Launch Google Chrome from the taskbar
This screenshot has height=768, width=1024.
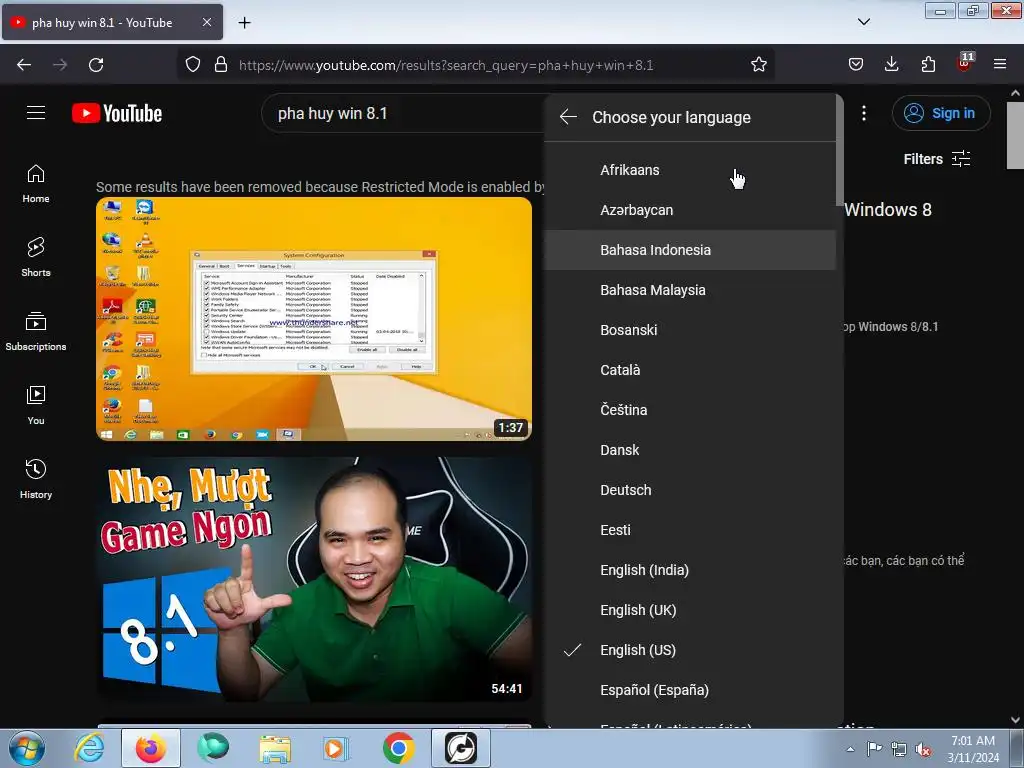[398, 748]
